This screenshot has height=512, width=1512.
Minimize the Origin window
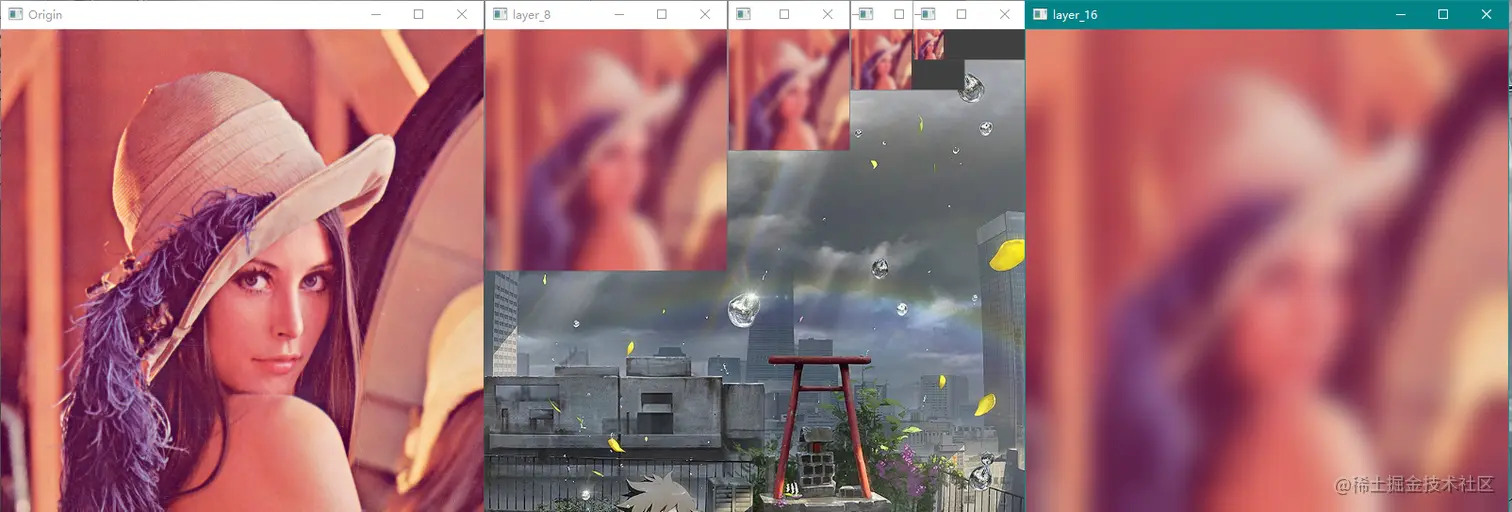coord(376,15)
